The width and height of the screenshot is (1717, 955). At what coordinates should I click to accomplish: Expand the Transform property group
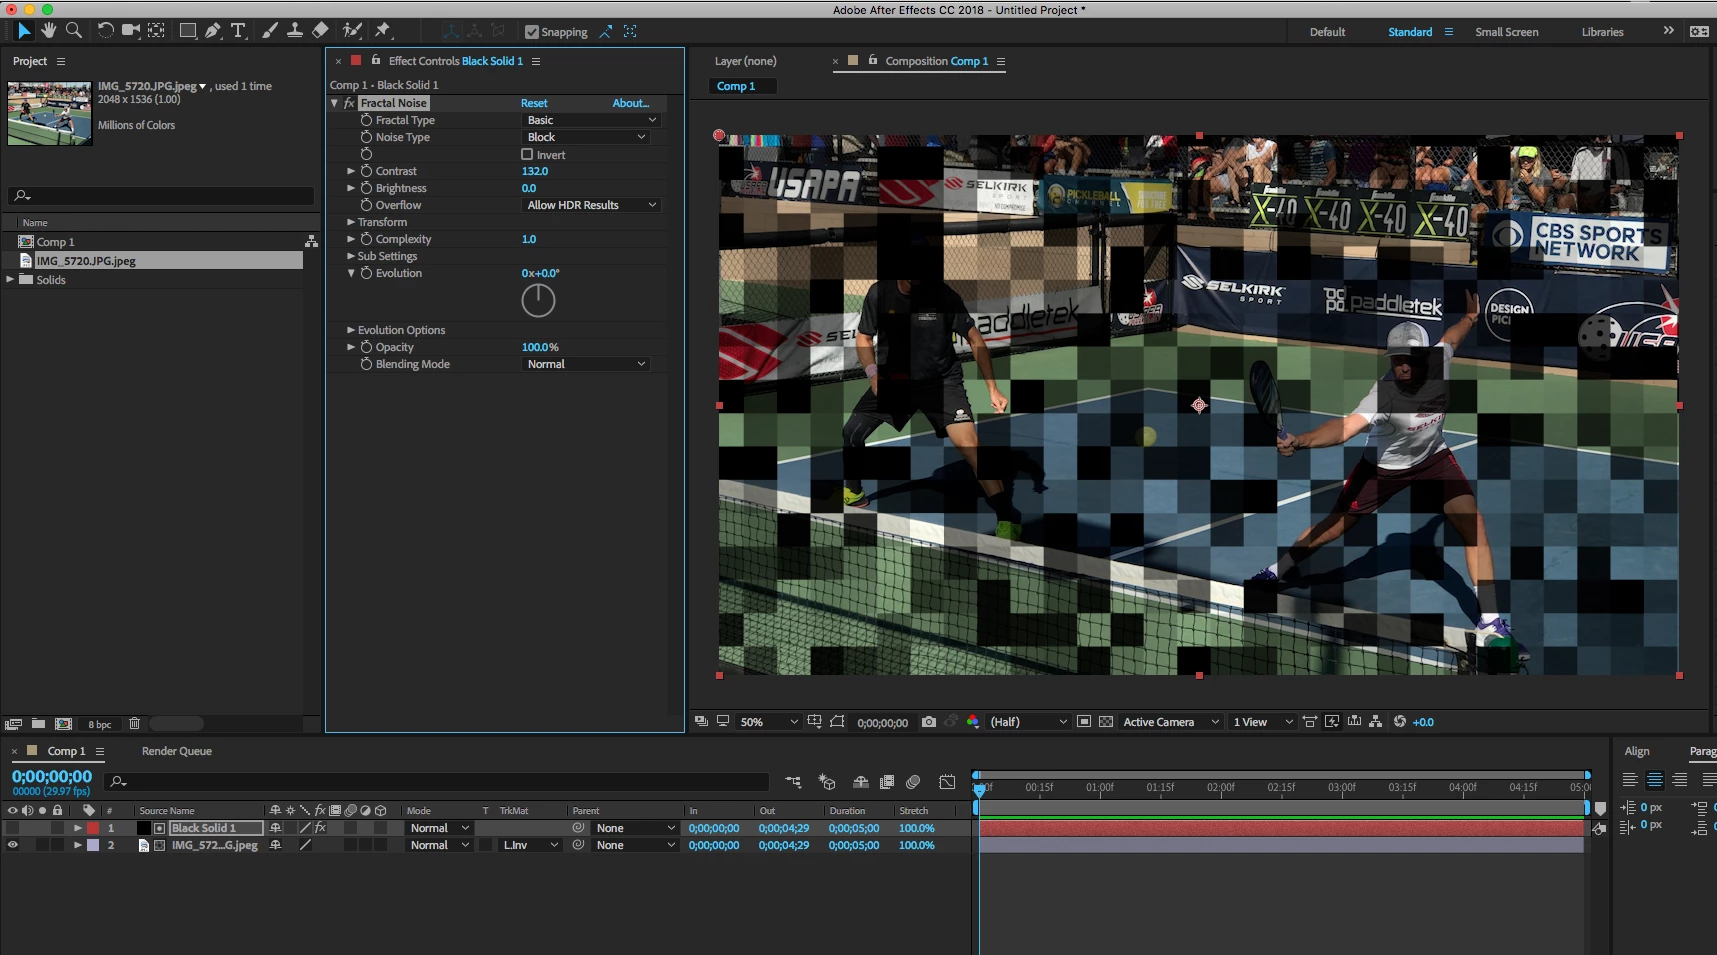[351, 222]
